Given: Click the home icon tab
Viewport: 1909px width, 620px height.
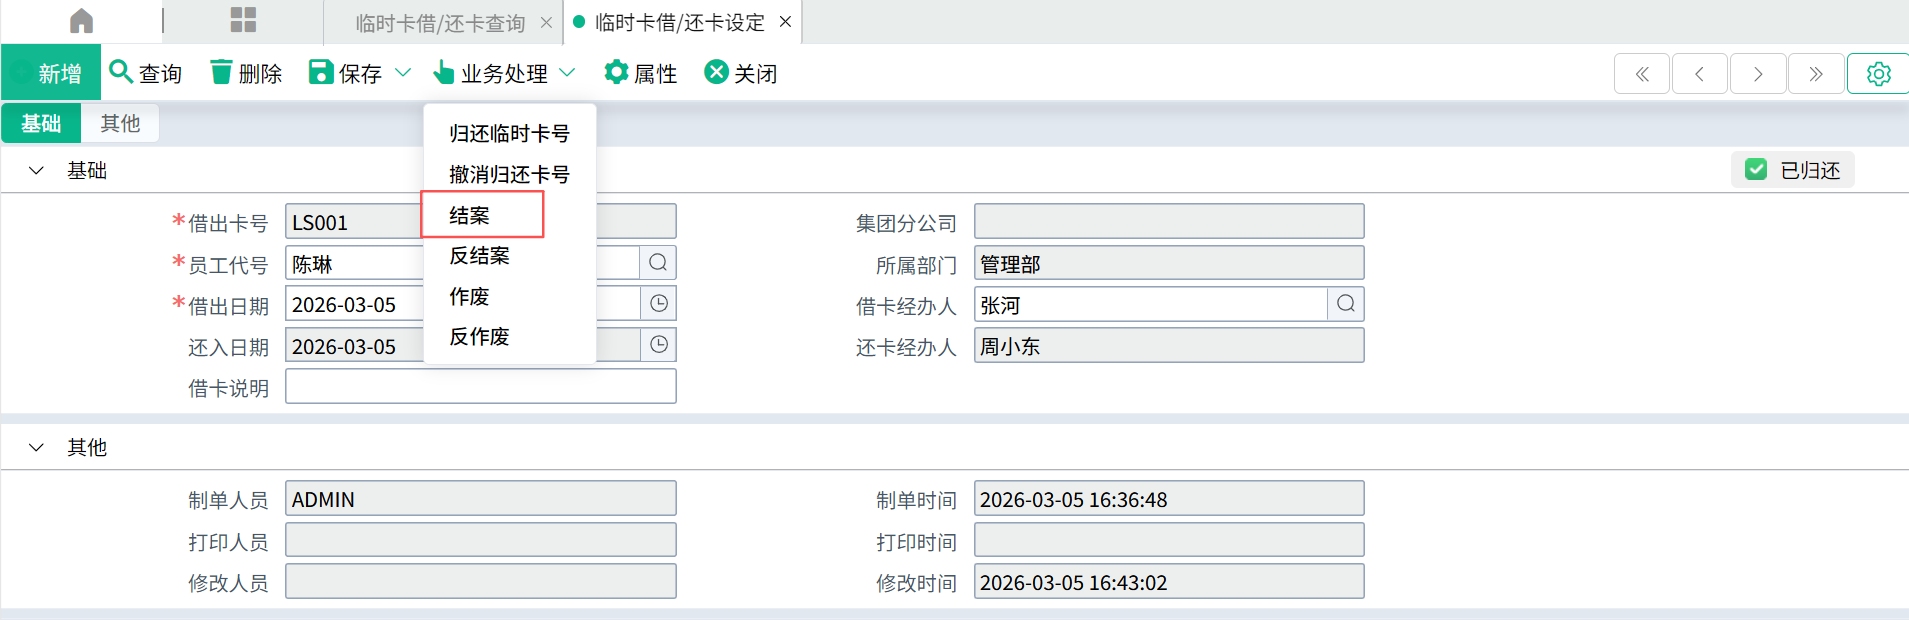Looking at the screenshot, I should tap(81, 21).
